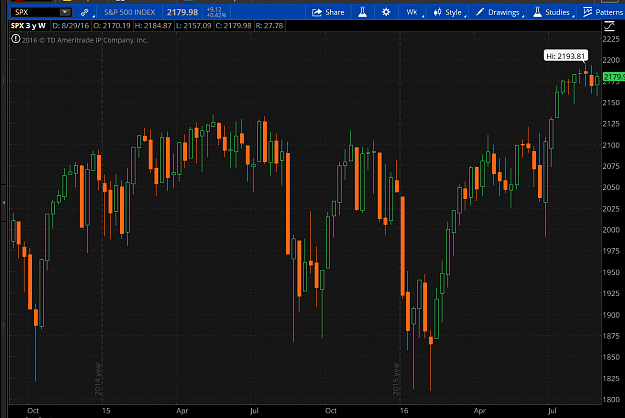Click the Hi: 2193.81 price bubble
This screenshot has height=418, width=625.
pyautogui.click(x=566, y=56)
